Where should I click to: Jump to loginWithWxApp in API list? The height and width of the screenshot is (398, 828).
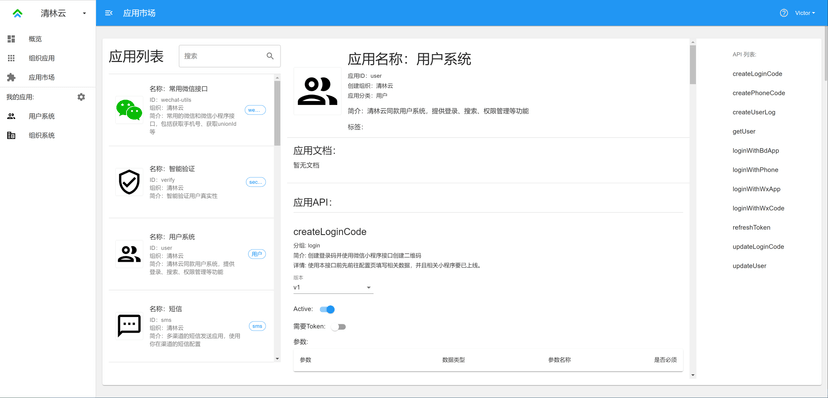point(756,189)
